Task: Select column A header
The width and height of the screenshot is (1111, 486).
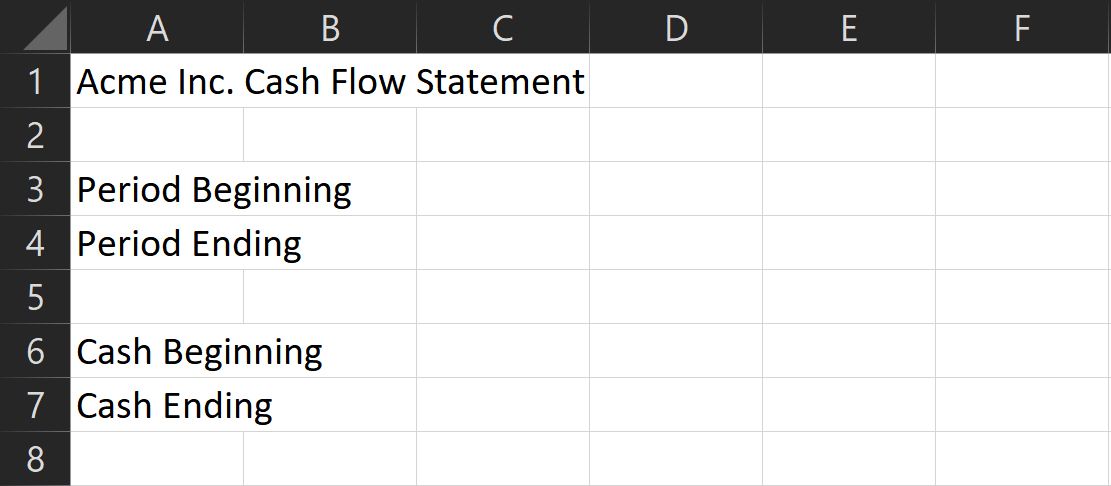Action: tap(157, 28)
